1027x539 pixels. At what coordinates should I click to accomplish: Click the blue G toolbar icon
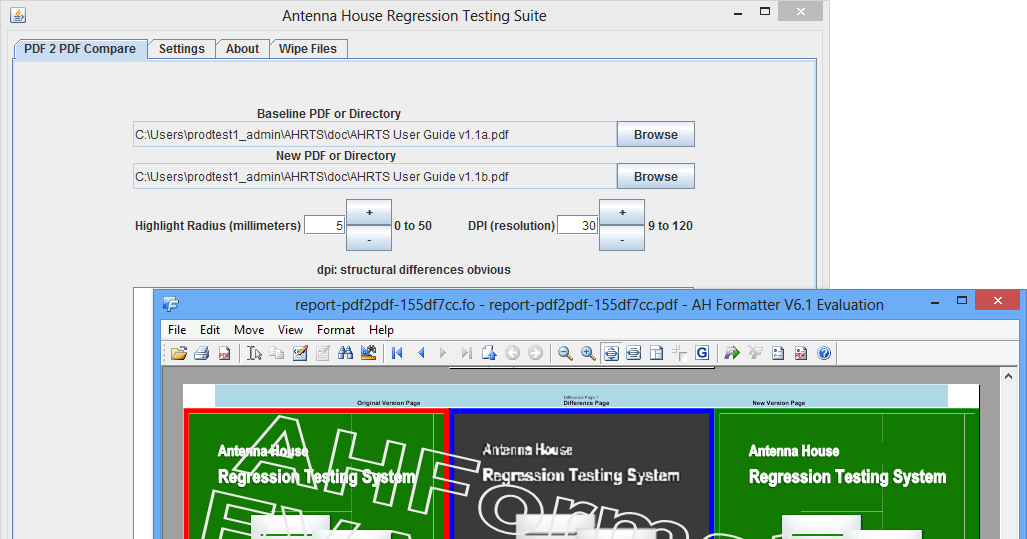(702, 354)
